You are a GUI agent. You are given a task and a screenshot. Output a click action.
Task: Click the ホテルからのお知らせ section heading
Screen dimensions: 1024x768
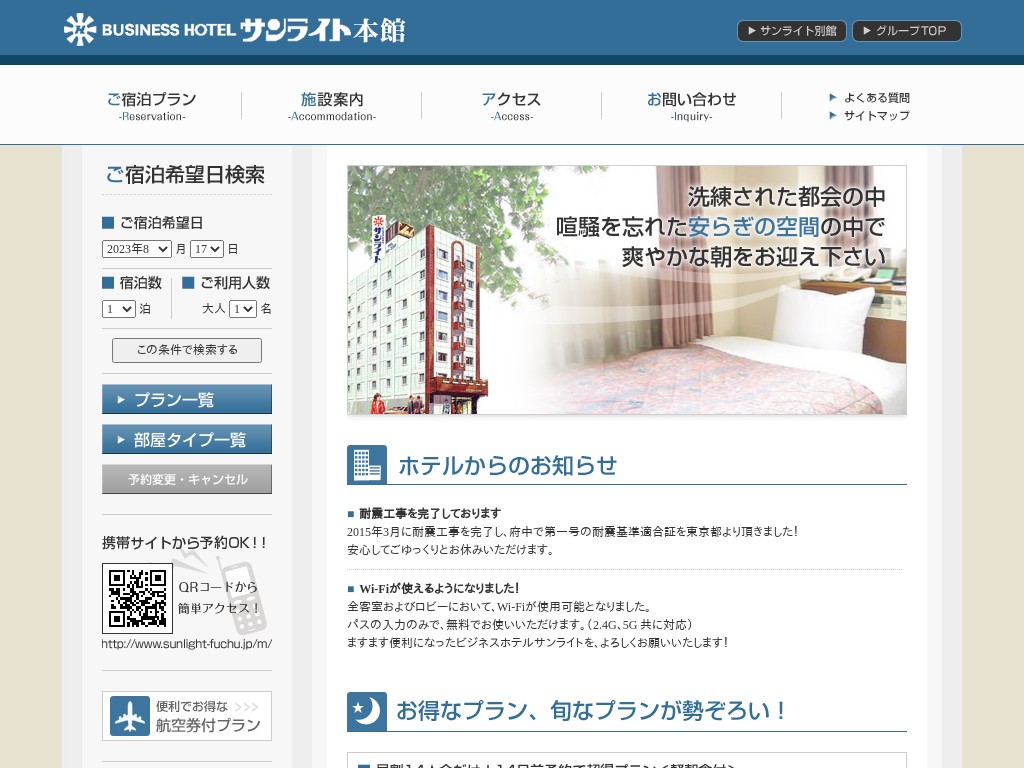coord(507,465)
